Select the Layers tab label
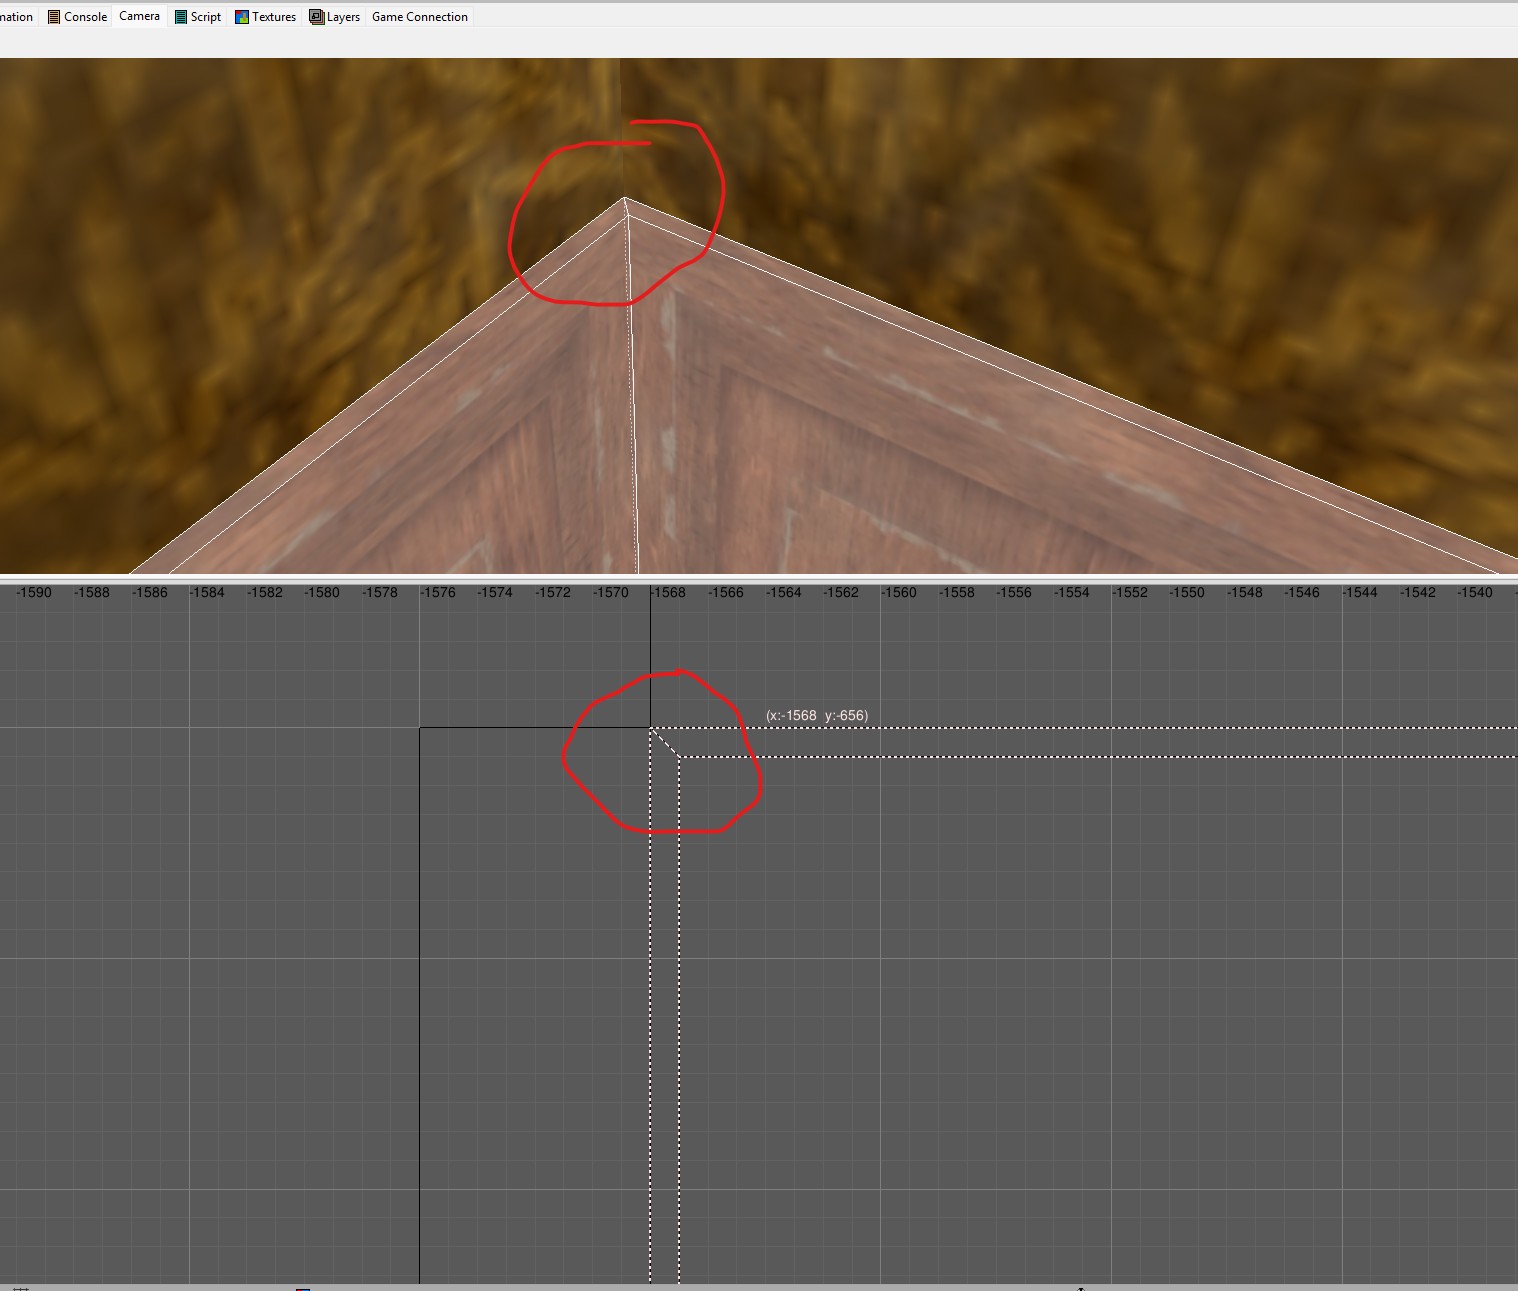 click(343, 17)
